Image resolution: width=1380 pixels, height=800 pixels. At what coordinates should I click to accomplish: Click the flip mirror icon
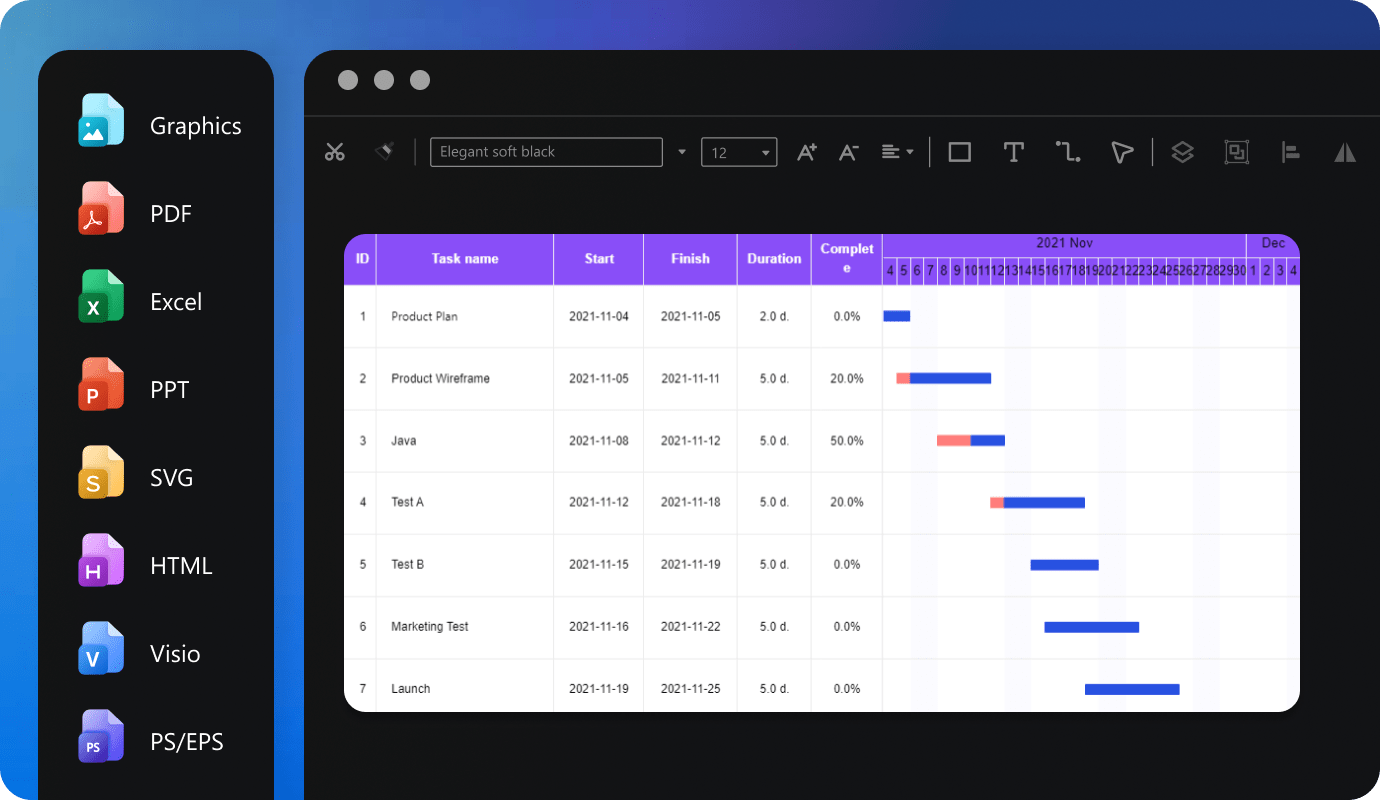(1345, 152)
